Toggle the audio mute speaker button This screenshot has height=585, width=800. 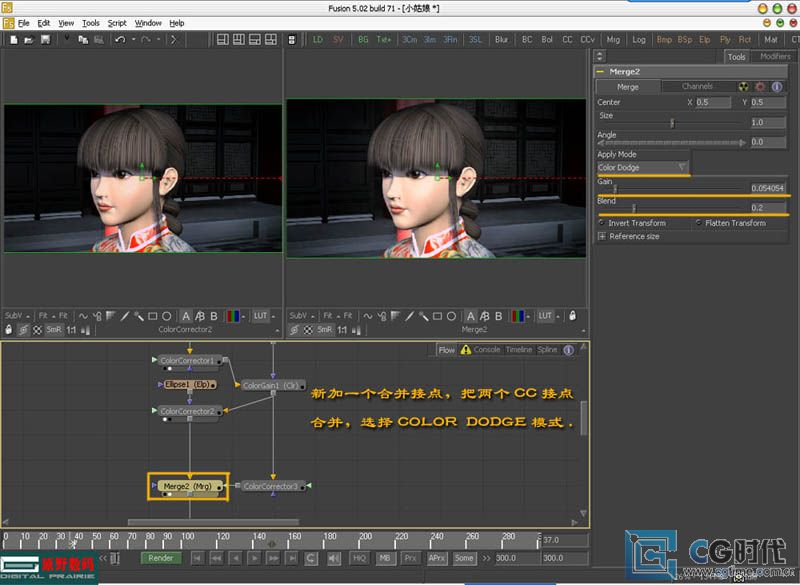click(x=334, y=558)
